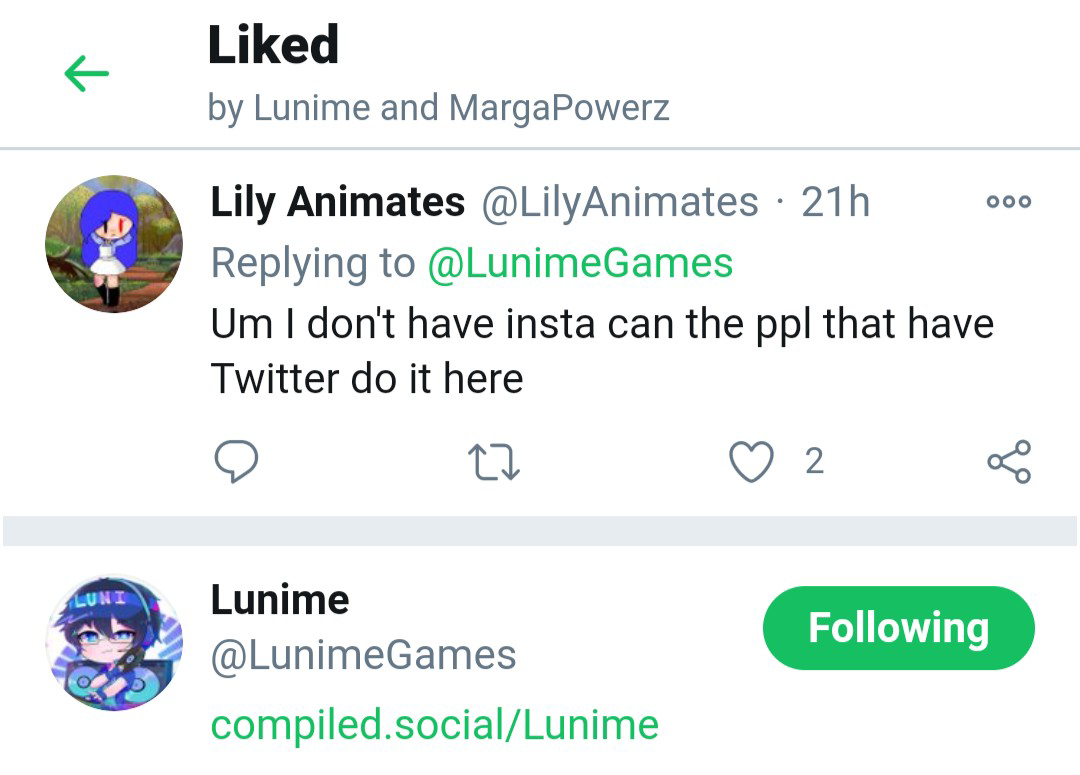
Task: Click the Liked page title
Action: tap(273, 45)
